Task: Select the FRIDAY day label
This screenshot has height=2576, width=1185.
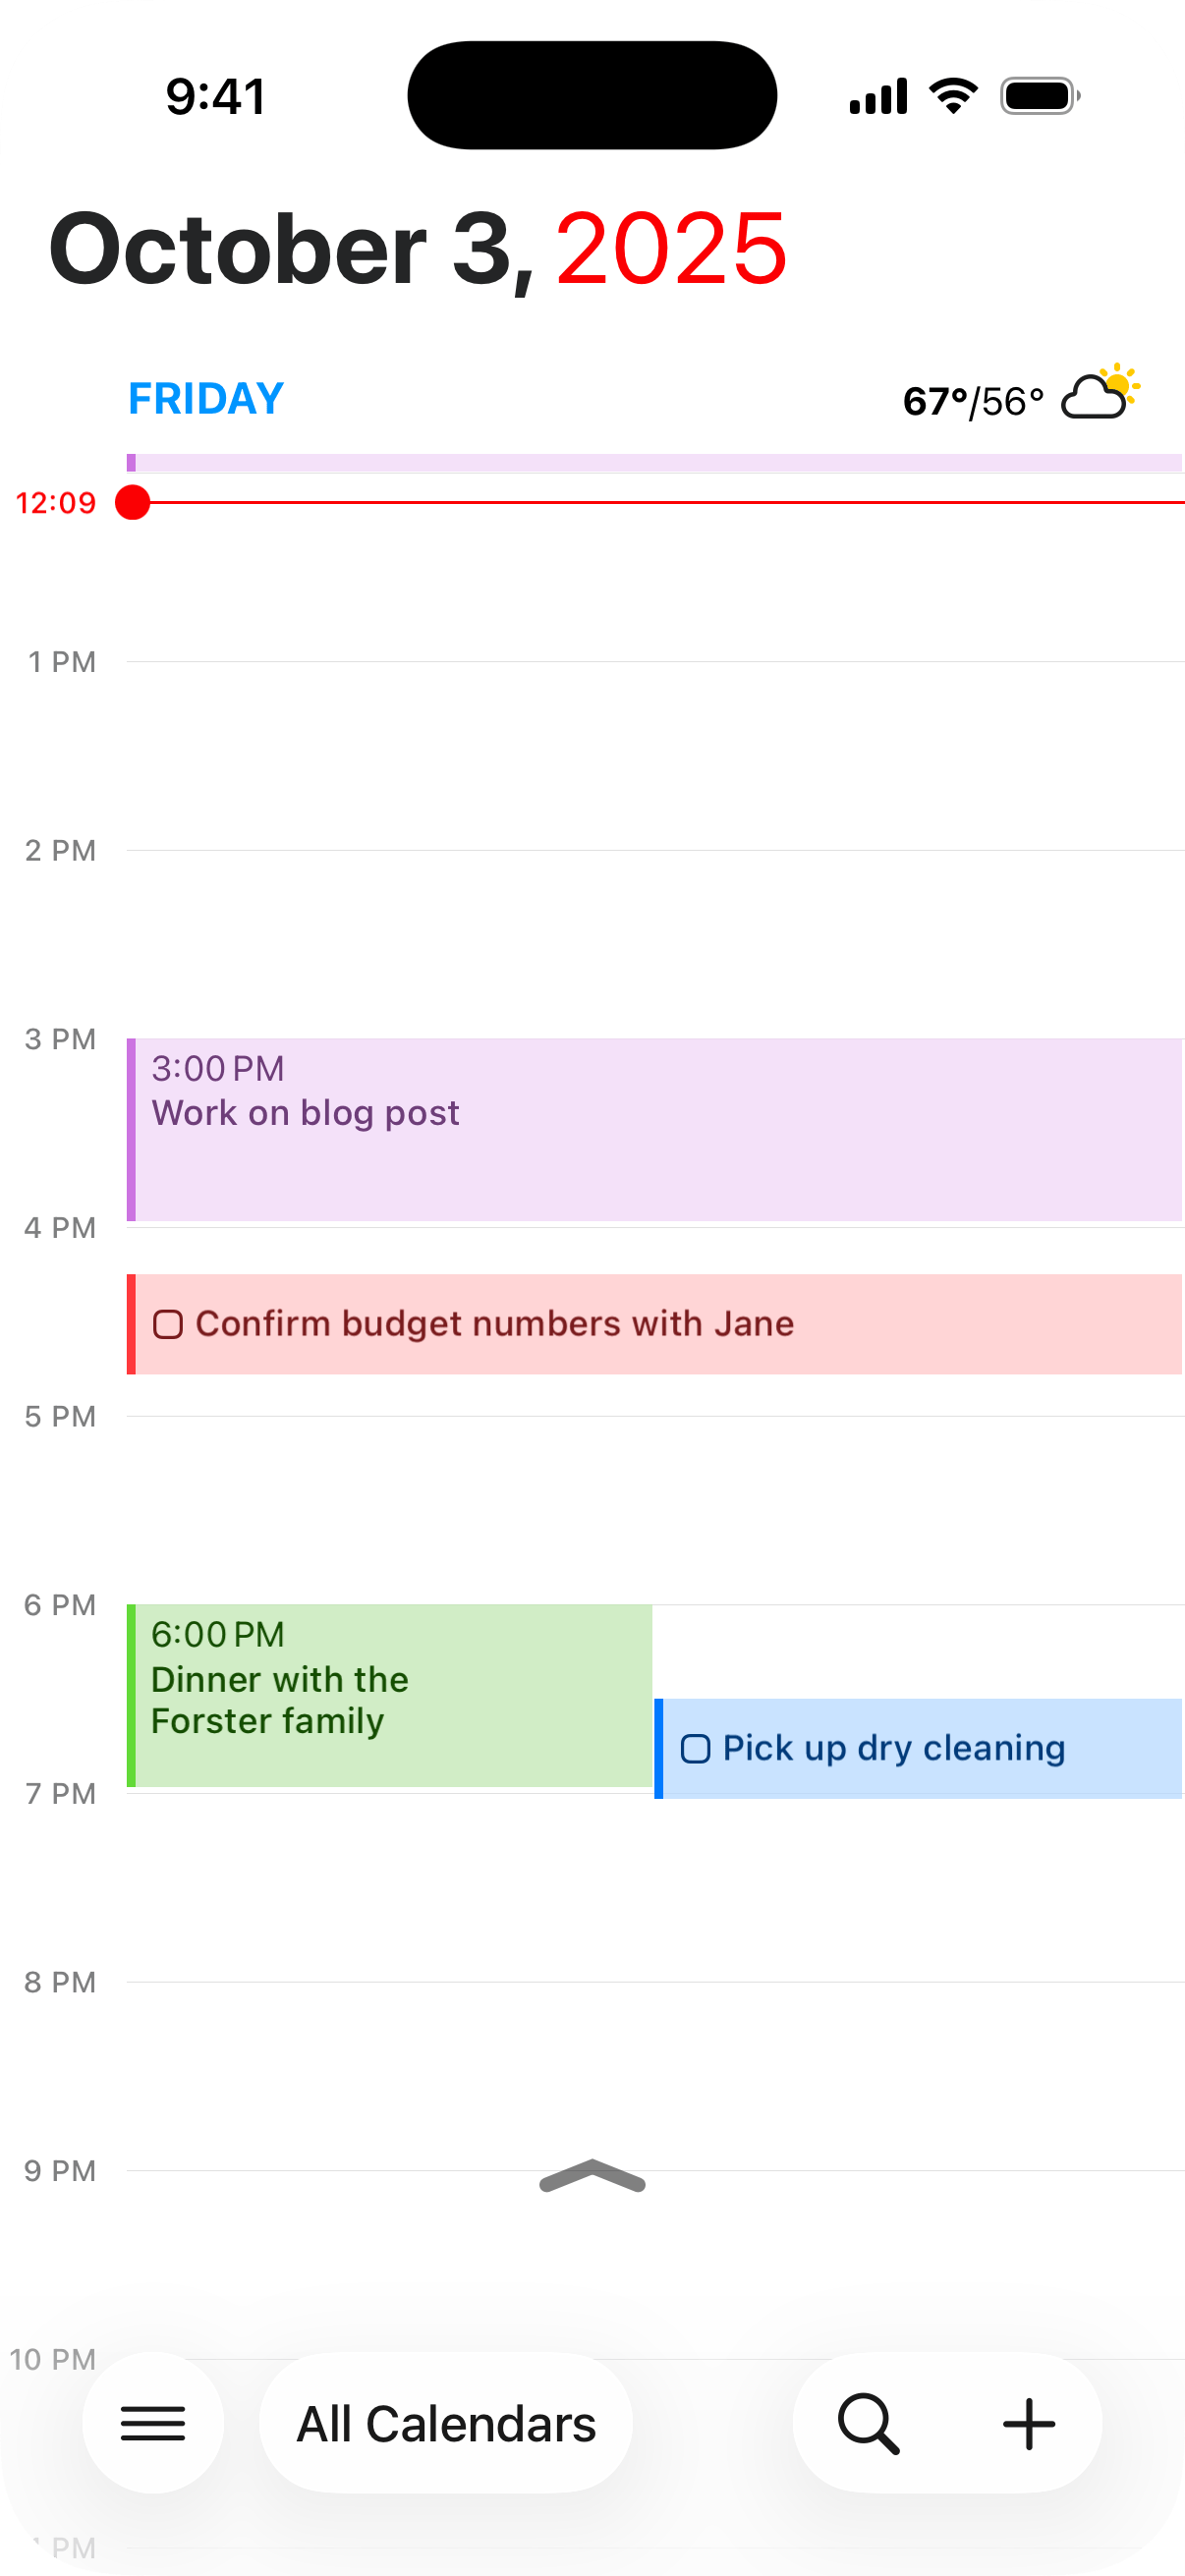Action: [x=206, y=399]
